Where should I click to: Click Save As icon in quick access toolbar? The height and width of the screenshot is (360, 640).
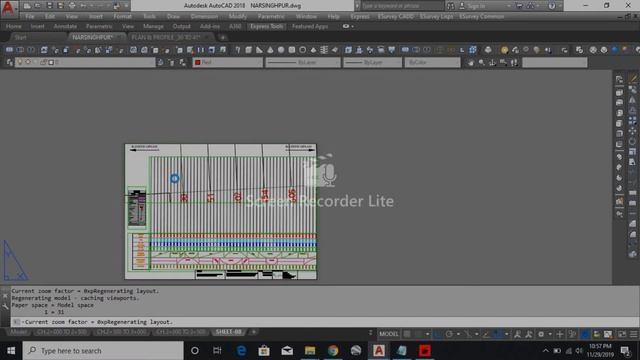pyautogui.click(x=61, y=6)
